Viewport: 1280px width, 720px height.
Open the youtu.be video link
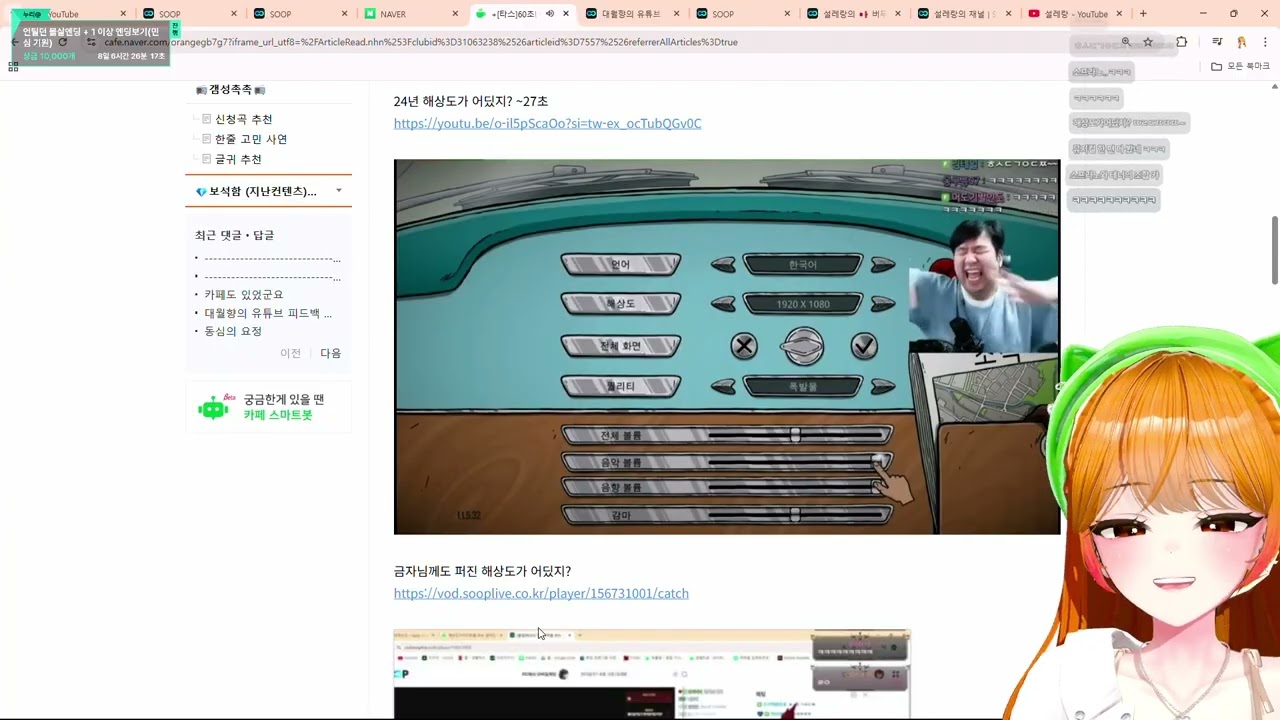coord(547,124)
